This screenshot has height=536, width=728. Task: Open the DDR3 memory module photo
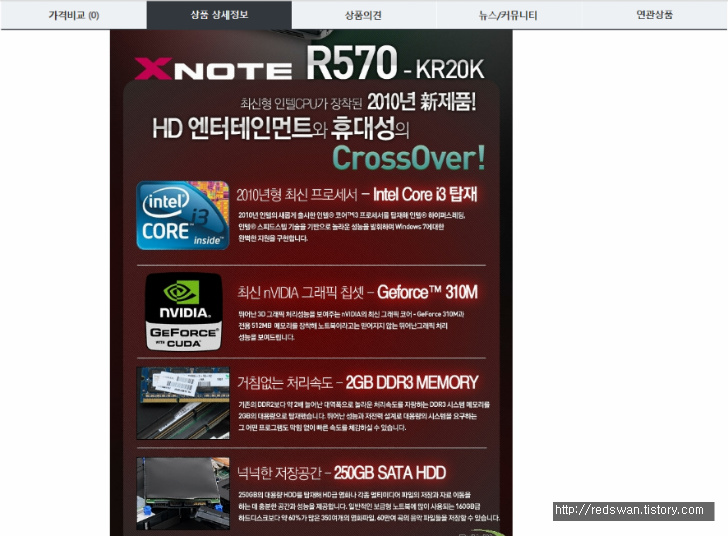pos(183,403)
